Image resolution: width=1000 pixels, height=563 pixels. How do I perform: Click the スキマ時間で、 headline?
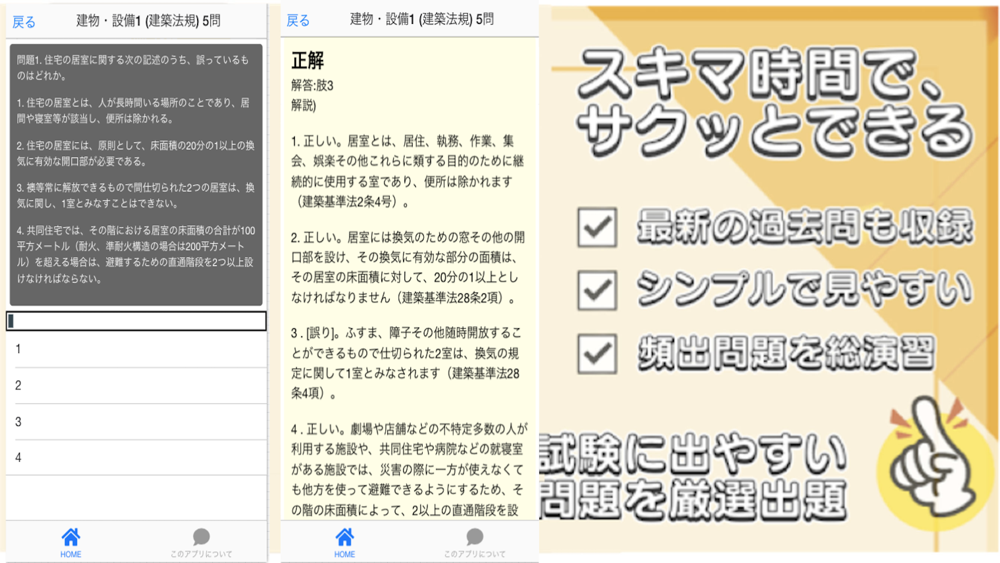762,74
